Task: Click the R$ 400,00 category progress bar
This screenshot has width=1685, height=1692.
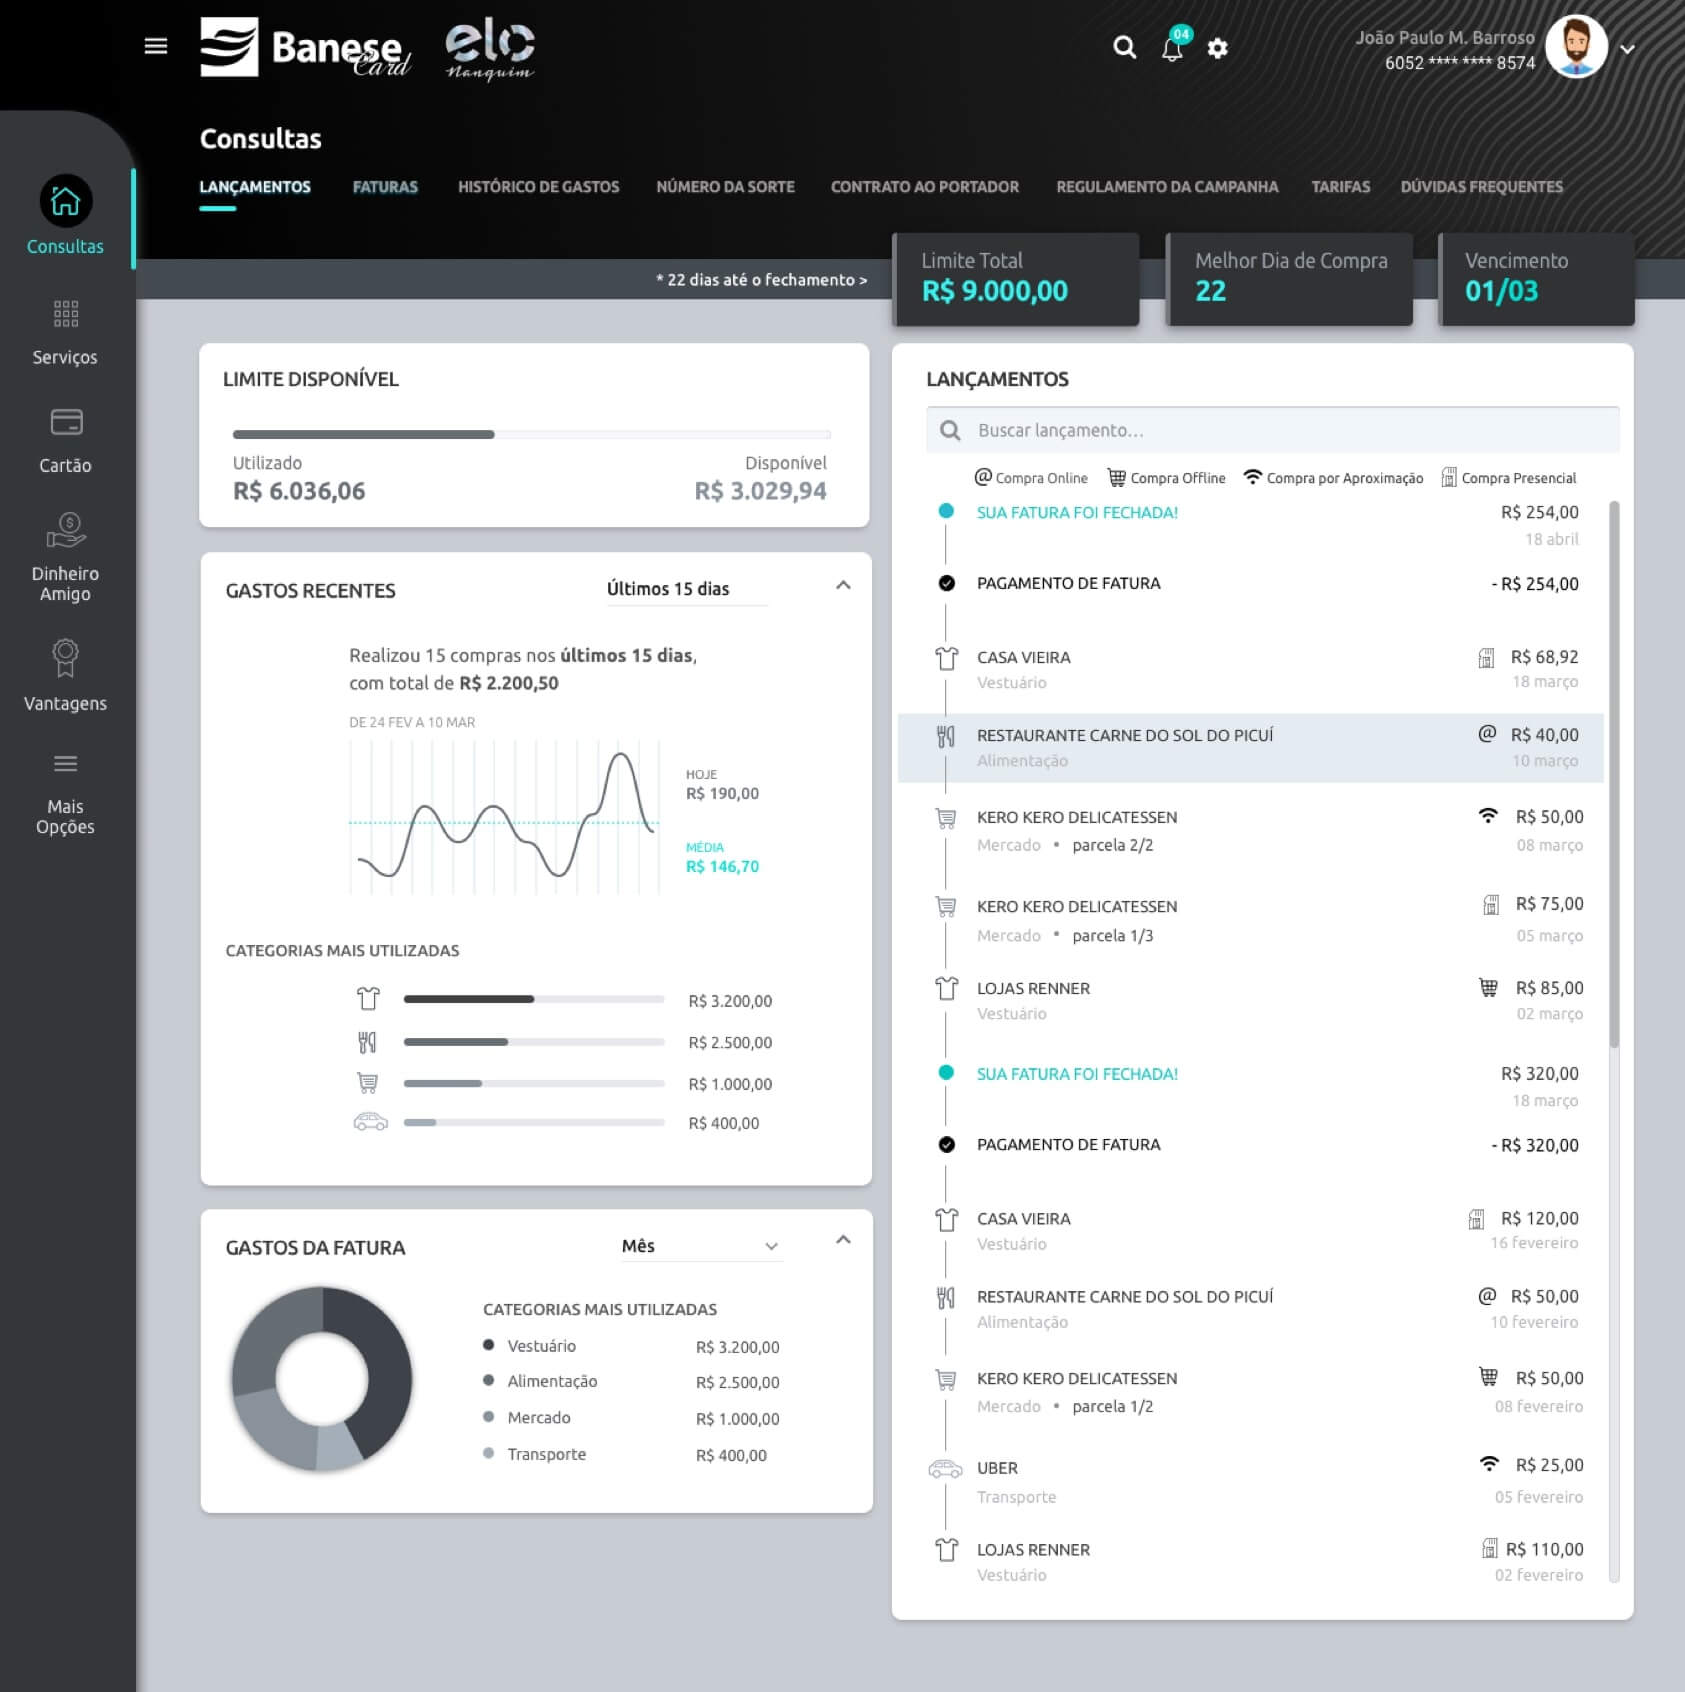Action: pyautogui.click(x=534, y=1122)
